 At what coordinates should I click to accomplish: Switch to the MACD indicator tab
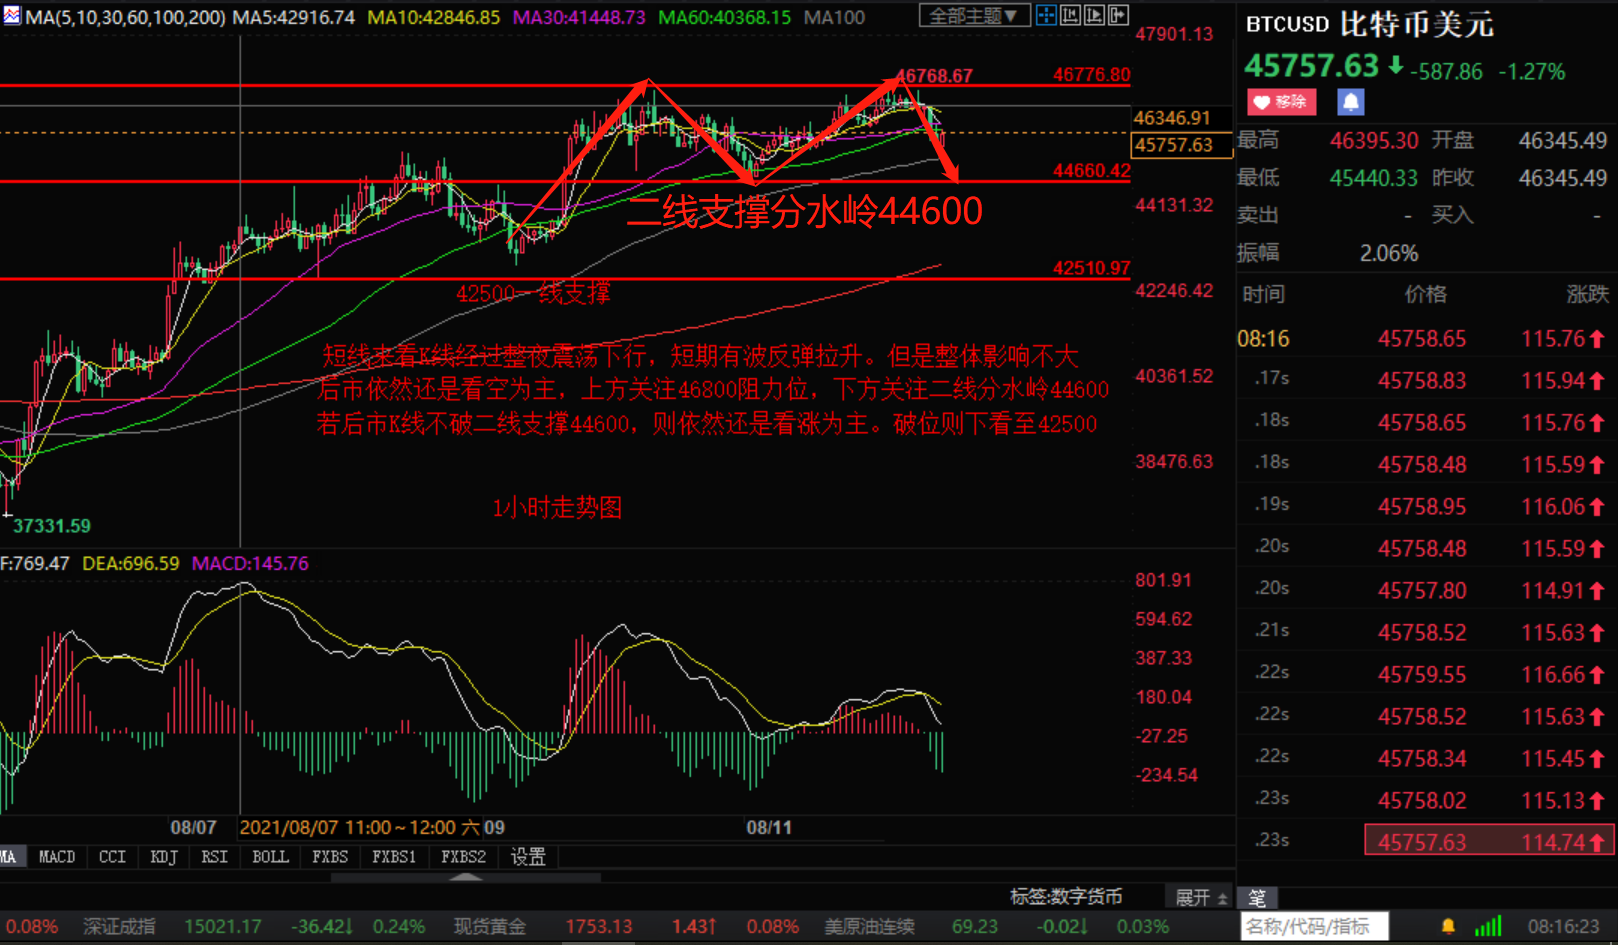tap(56, 857)
